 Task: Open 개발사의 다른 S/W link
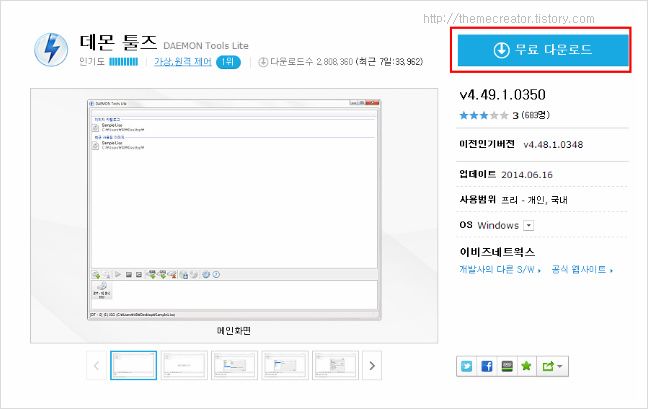[x=500, y=270]
